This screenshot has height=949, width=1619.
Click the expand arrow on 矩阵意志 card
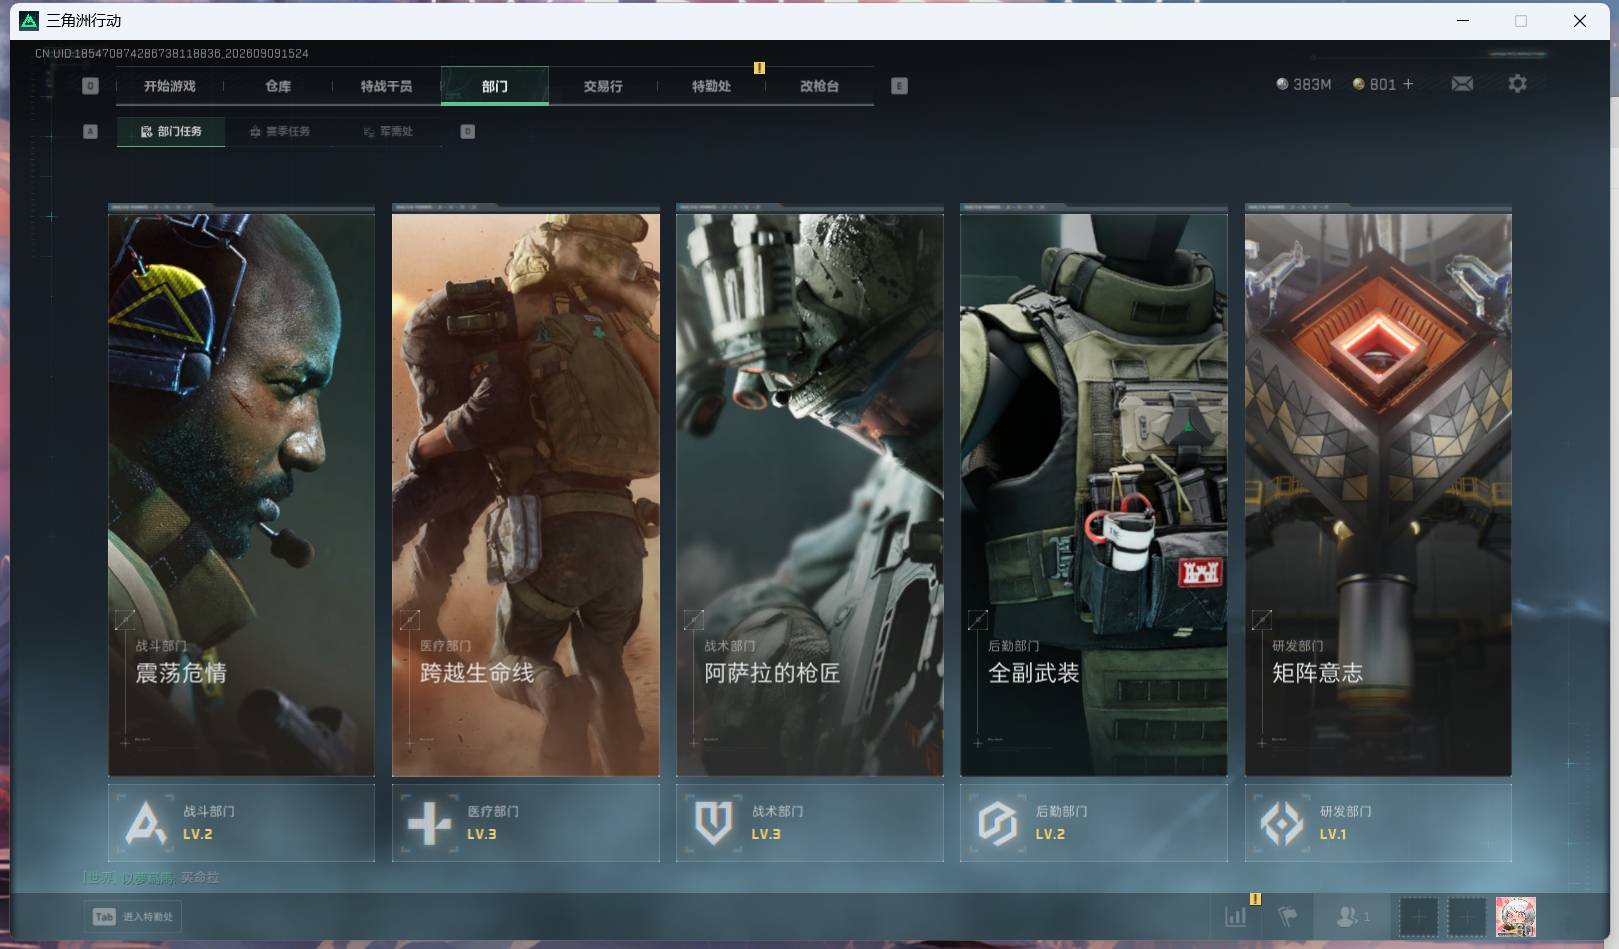coord(1262,620)
